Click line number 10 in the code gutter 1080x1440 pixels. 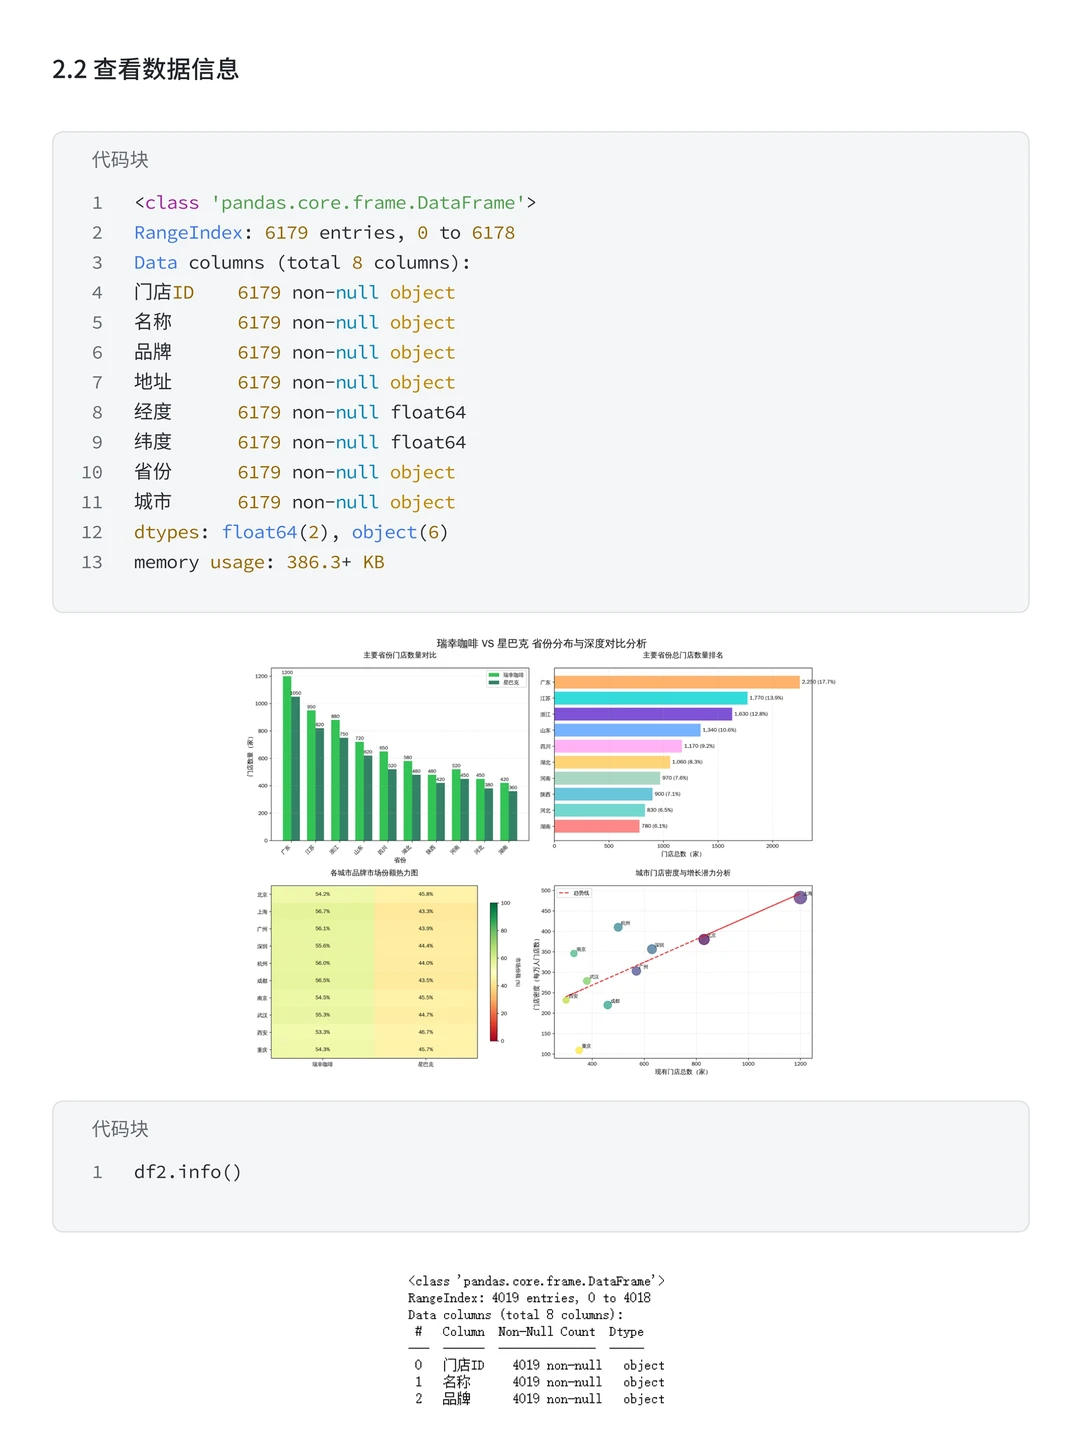[x=92, y=473]
